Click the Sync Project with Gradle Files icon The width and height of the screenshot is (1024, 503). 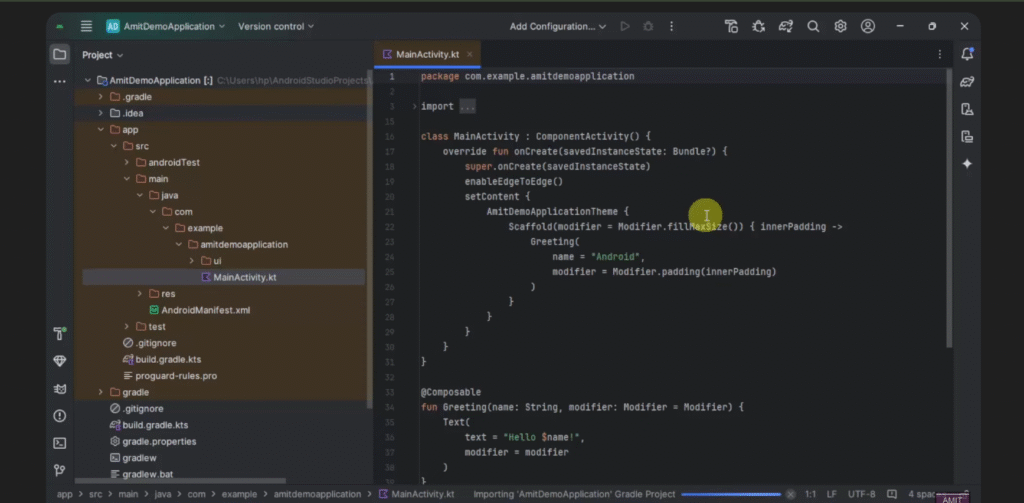coord(786,26)
